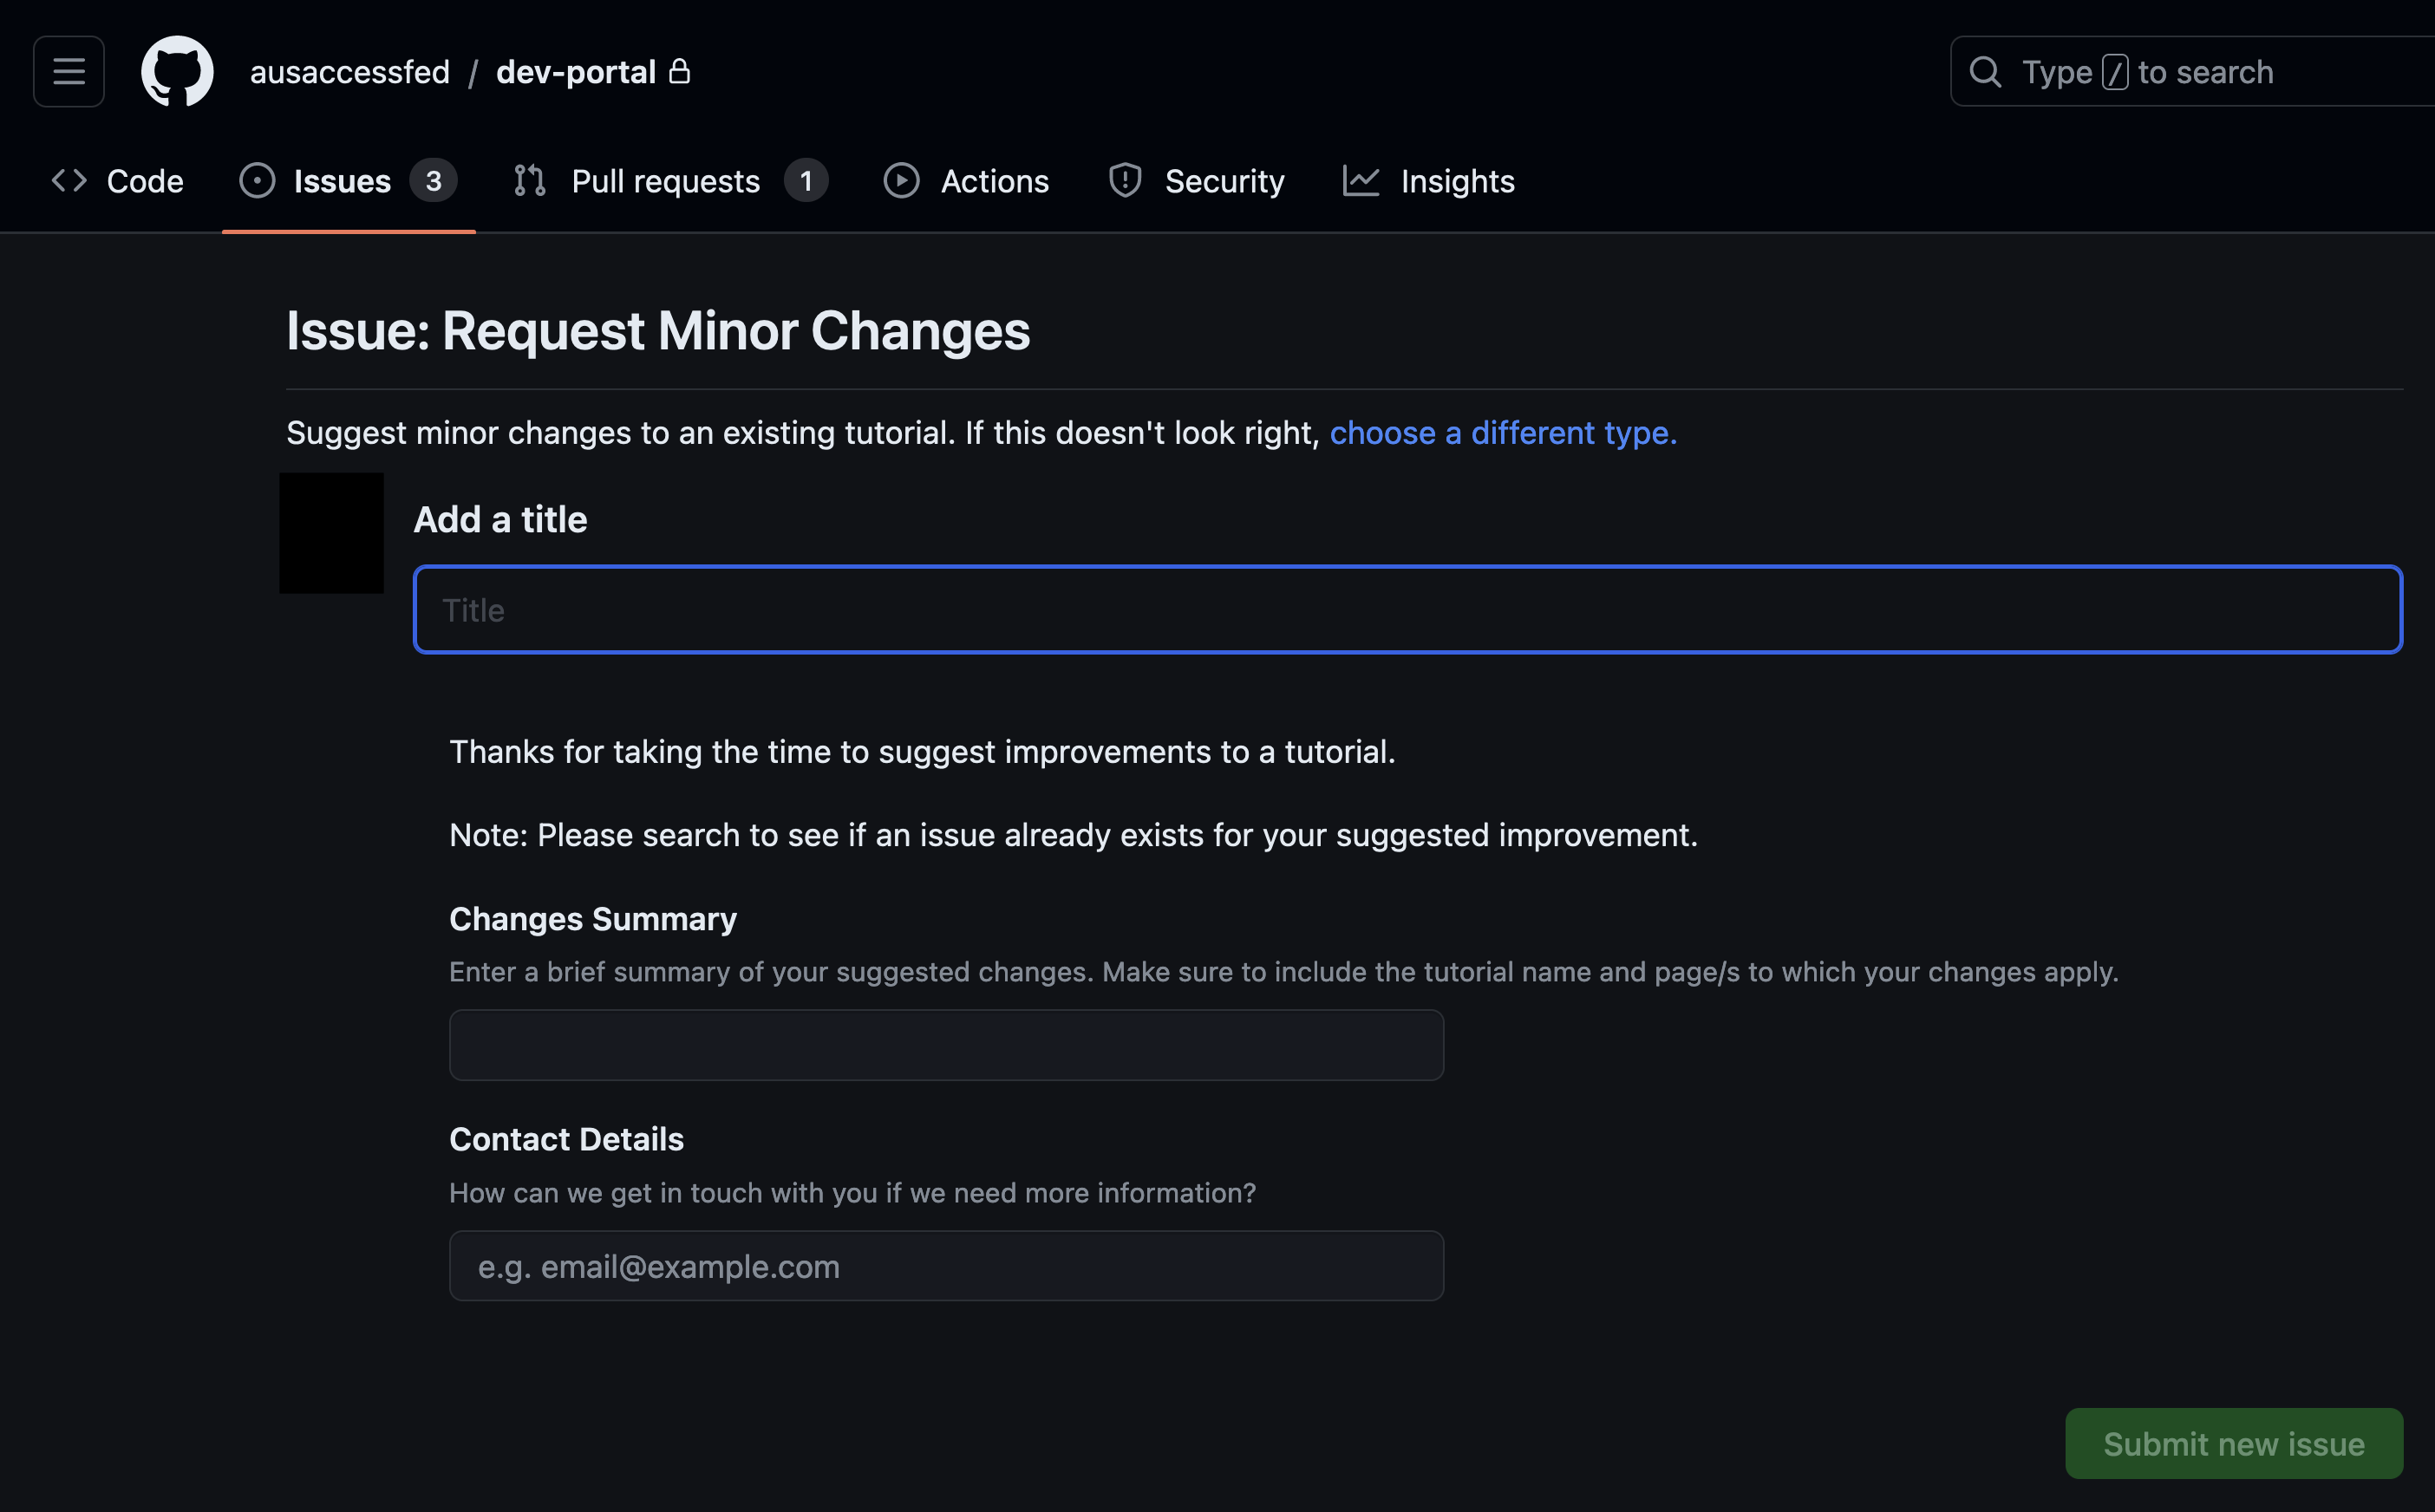
Task: Click the Security tab icon
Action: [1126, 179]
